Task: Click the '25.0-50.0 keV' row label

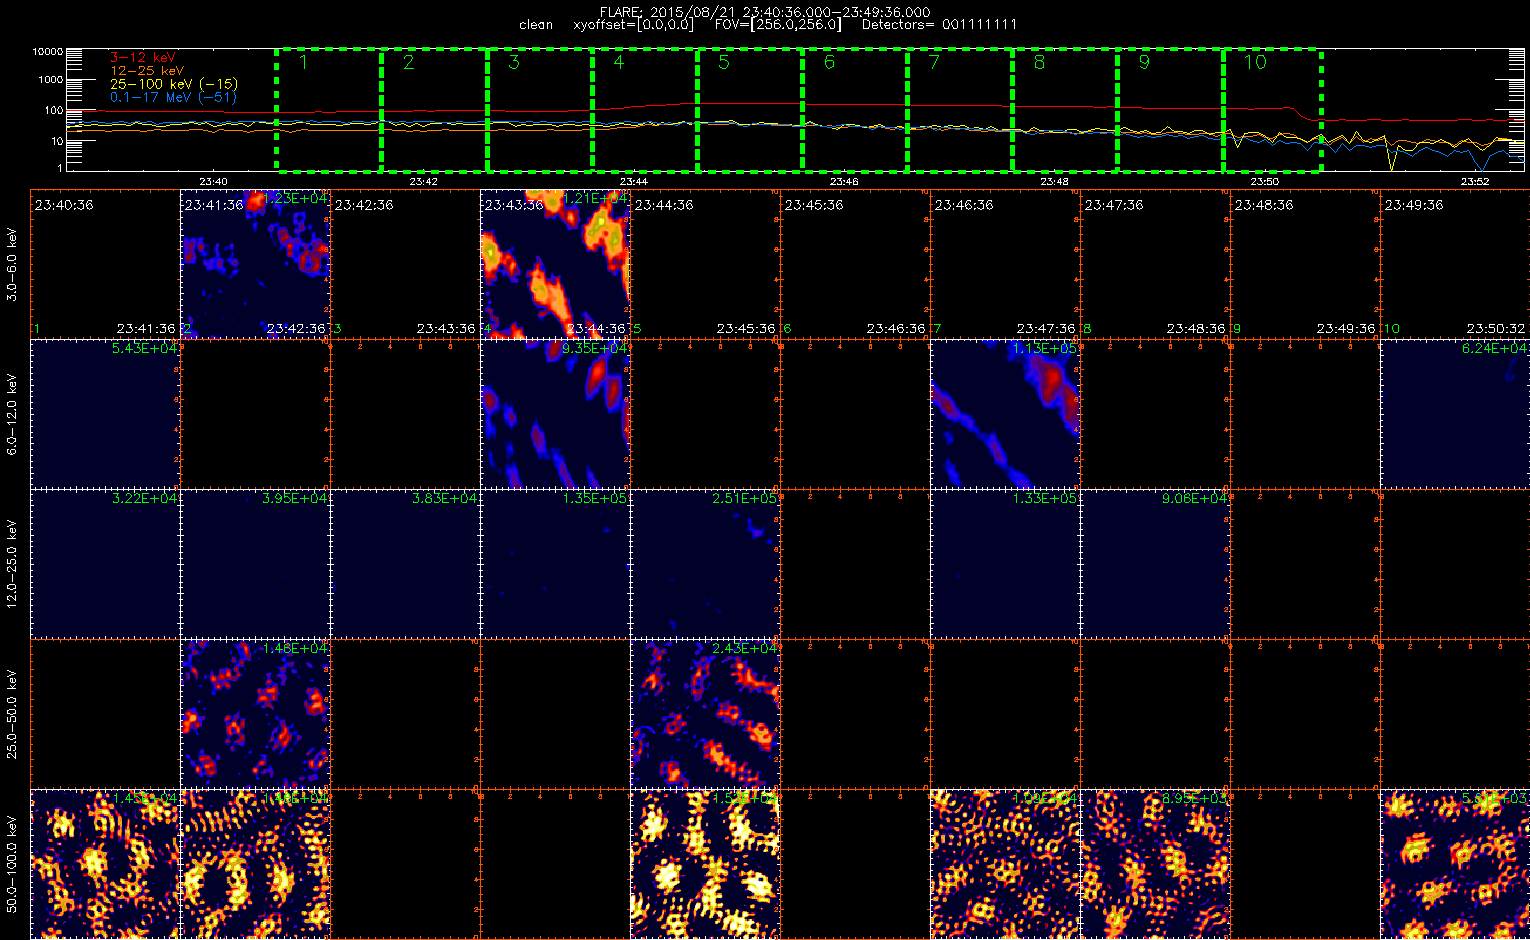Action: [12, 713]
